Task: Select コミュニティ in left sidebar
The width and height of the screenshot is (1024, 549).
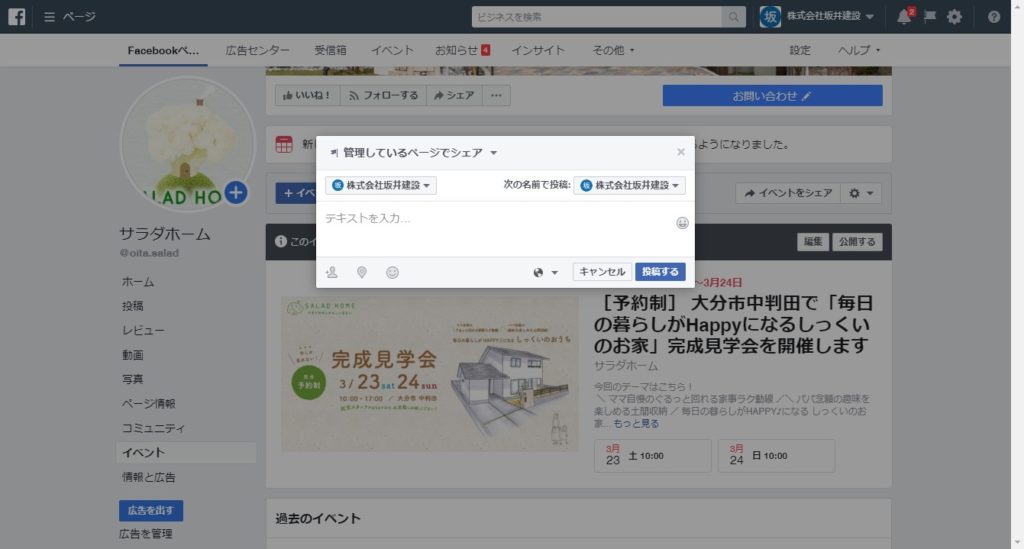Action: (153, 428)
